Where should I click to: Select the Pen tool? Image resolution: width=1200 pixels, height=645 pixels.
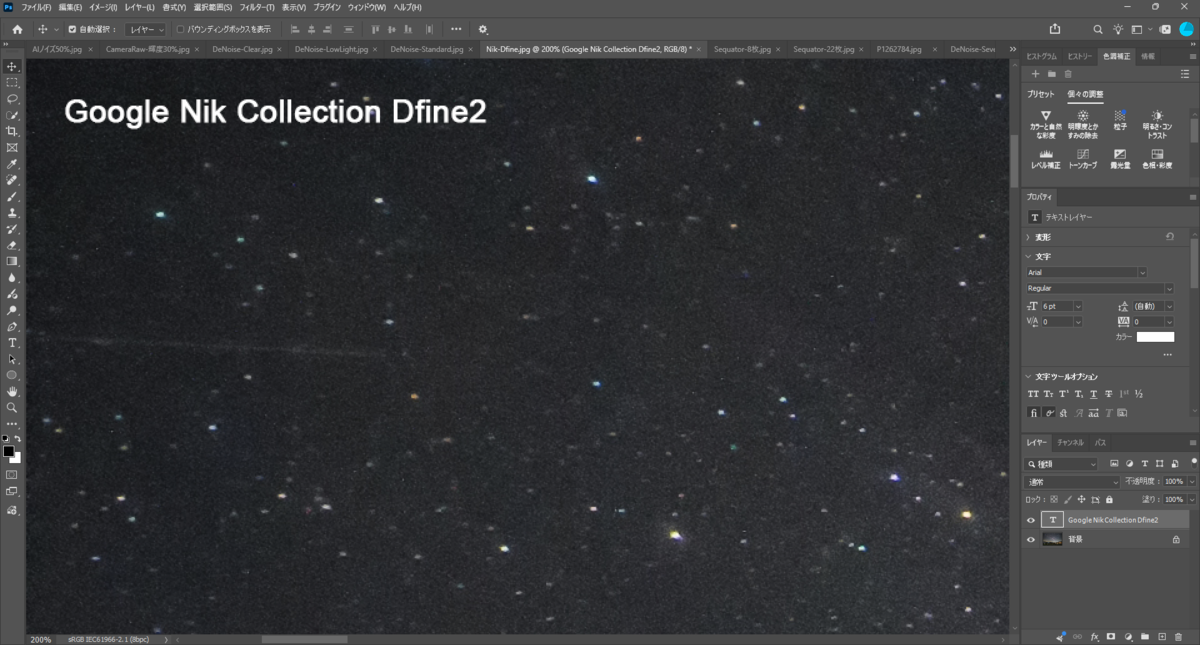pyautogui.click(x=12, y=326)
